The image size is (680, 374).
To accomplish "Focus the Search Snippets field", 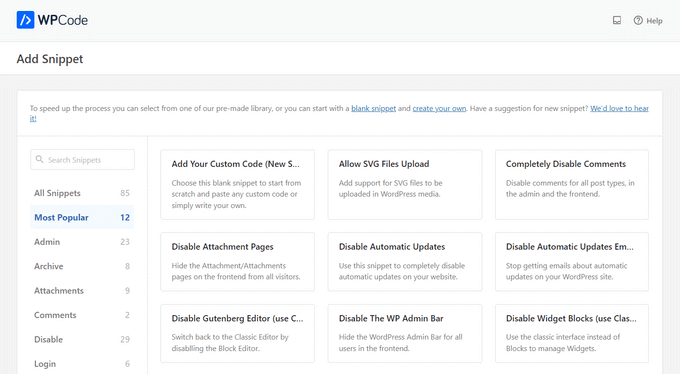I will (82, 160).
